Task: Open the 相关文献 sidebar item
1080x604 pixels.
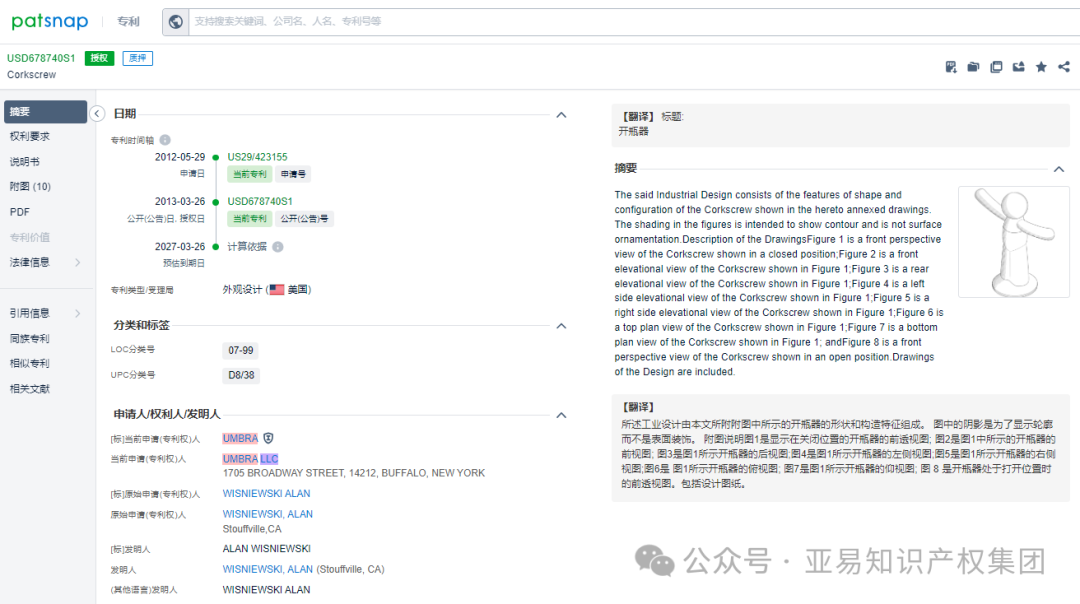Action: tap(30, 389)
